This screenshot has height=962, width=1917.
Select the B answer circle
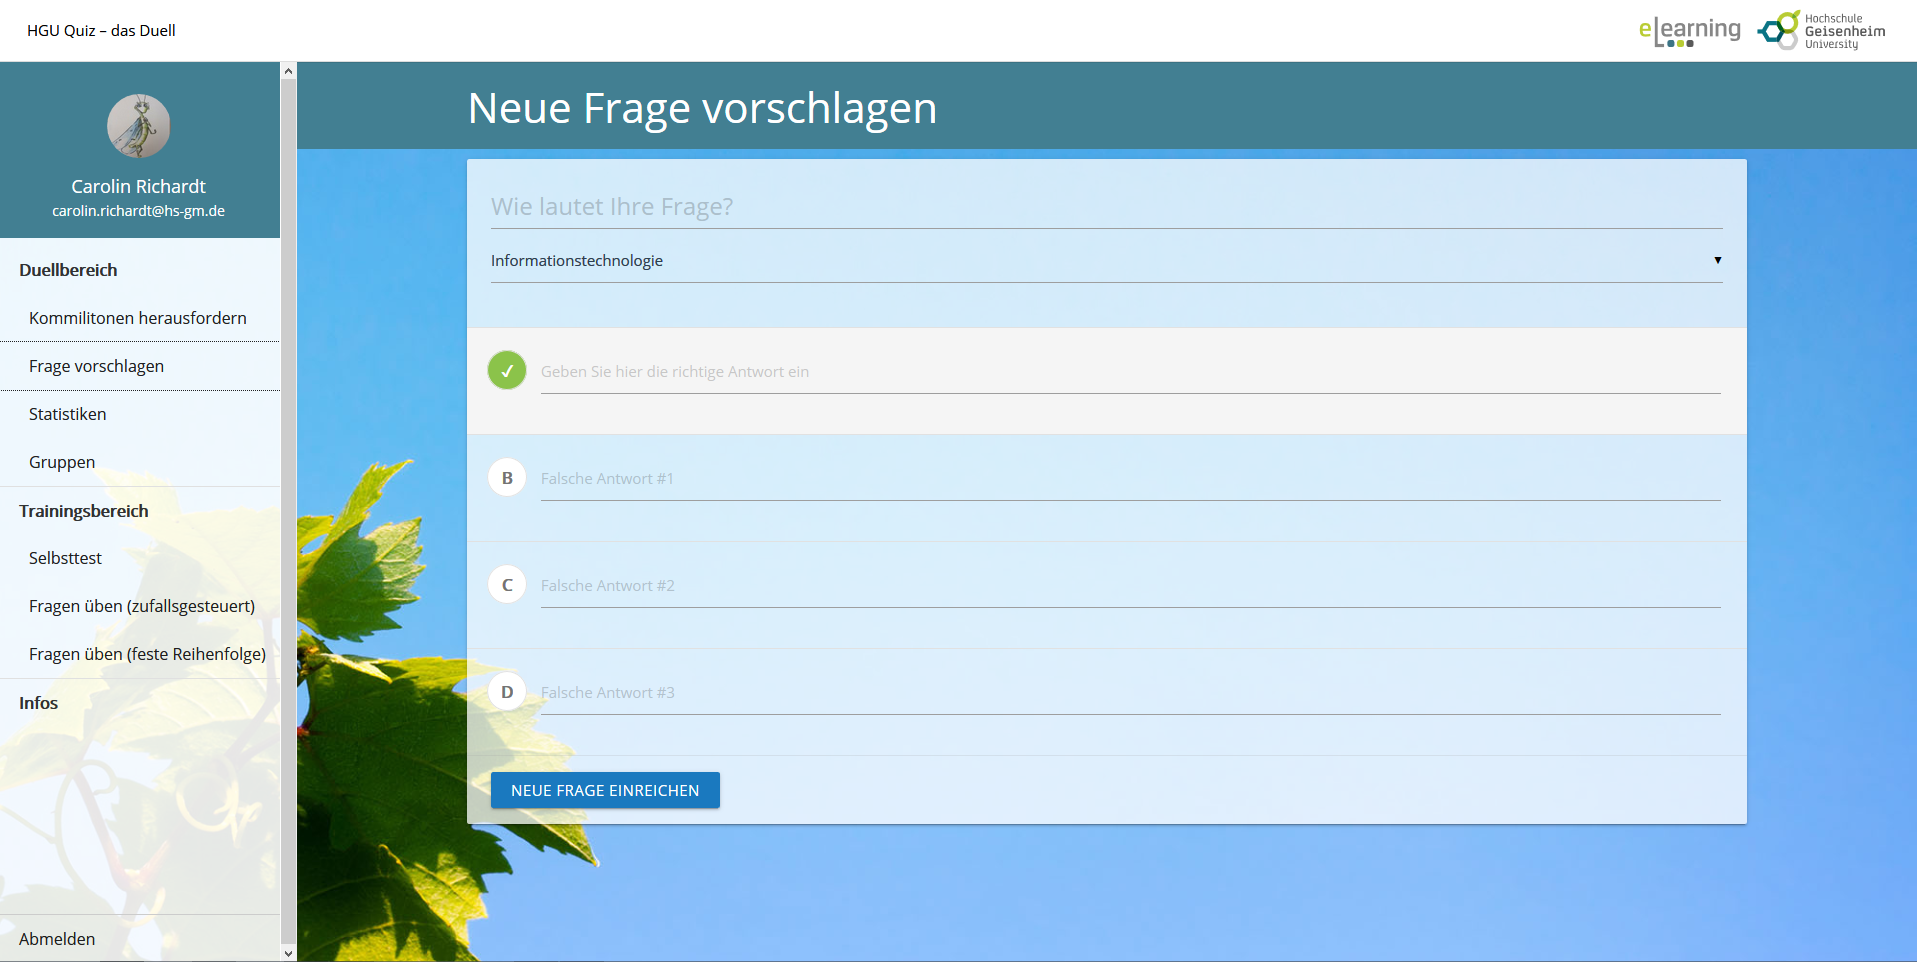coord(507,478)
